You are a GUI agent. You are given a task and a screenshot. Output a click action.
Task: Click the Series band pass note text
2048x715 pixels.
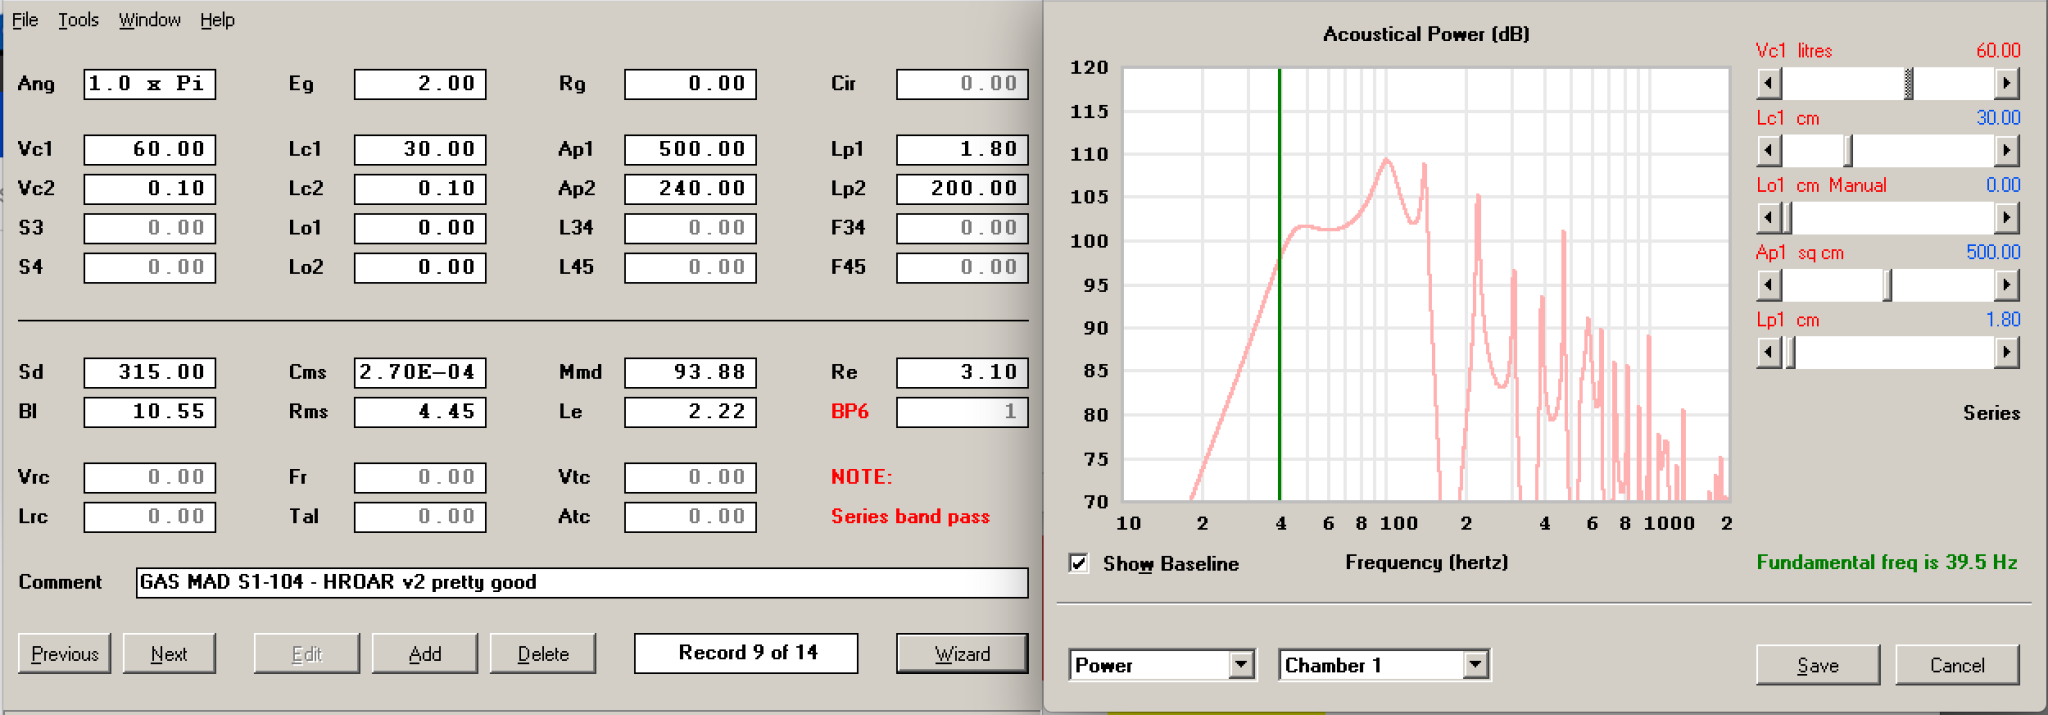(910, 517)
